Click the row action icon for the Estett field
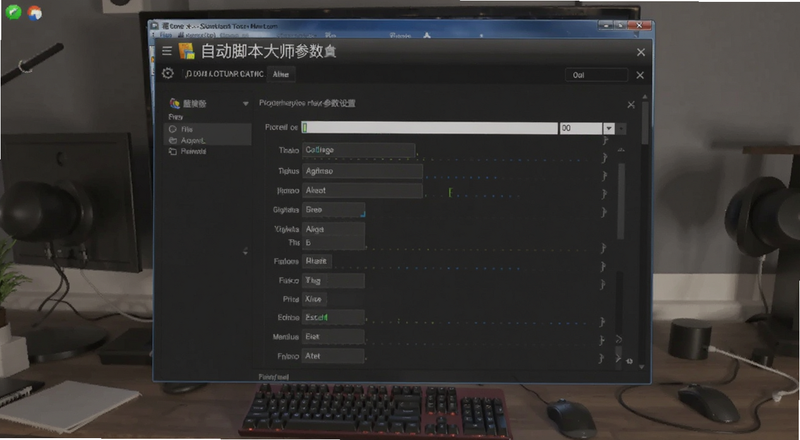The width and height of the screenshot is (800, 440). point(602,322)
